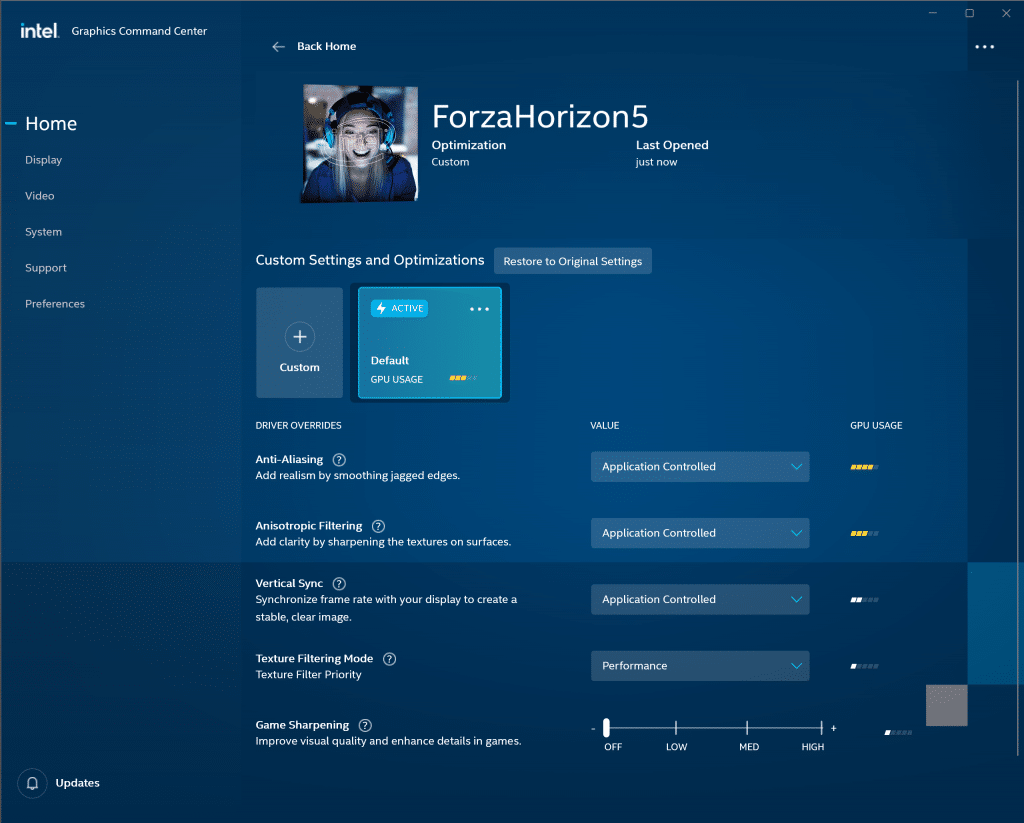Viewport: 1024px width, 823px height.
Task: Click the DRIVER OVERRIDES column header
Action: click(298, 426)
